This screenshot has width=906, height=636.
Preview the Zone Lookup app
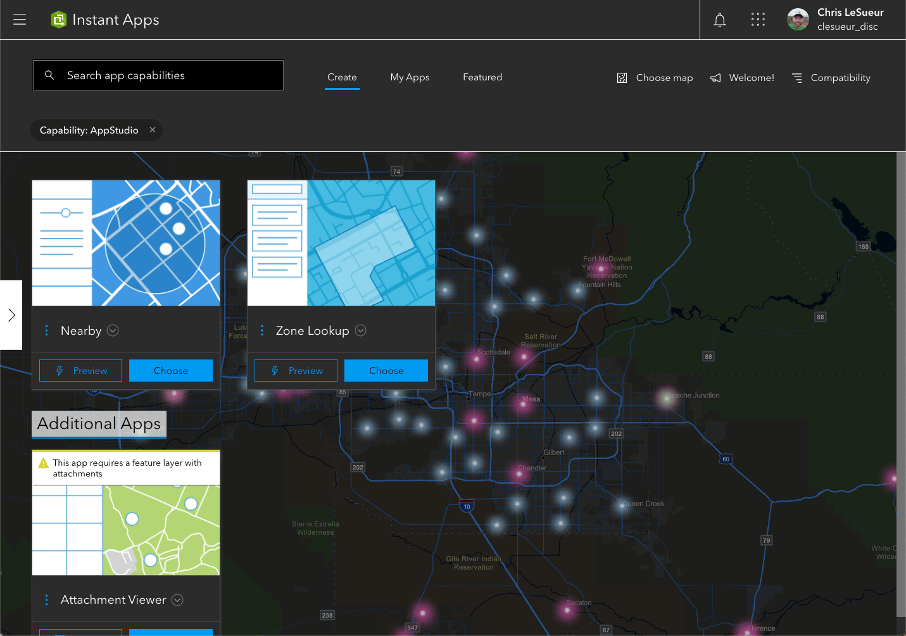pyautogui.click(x=296, y=371)
